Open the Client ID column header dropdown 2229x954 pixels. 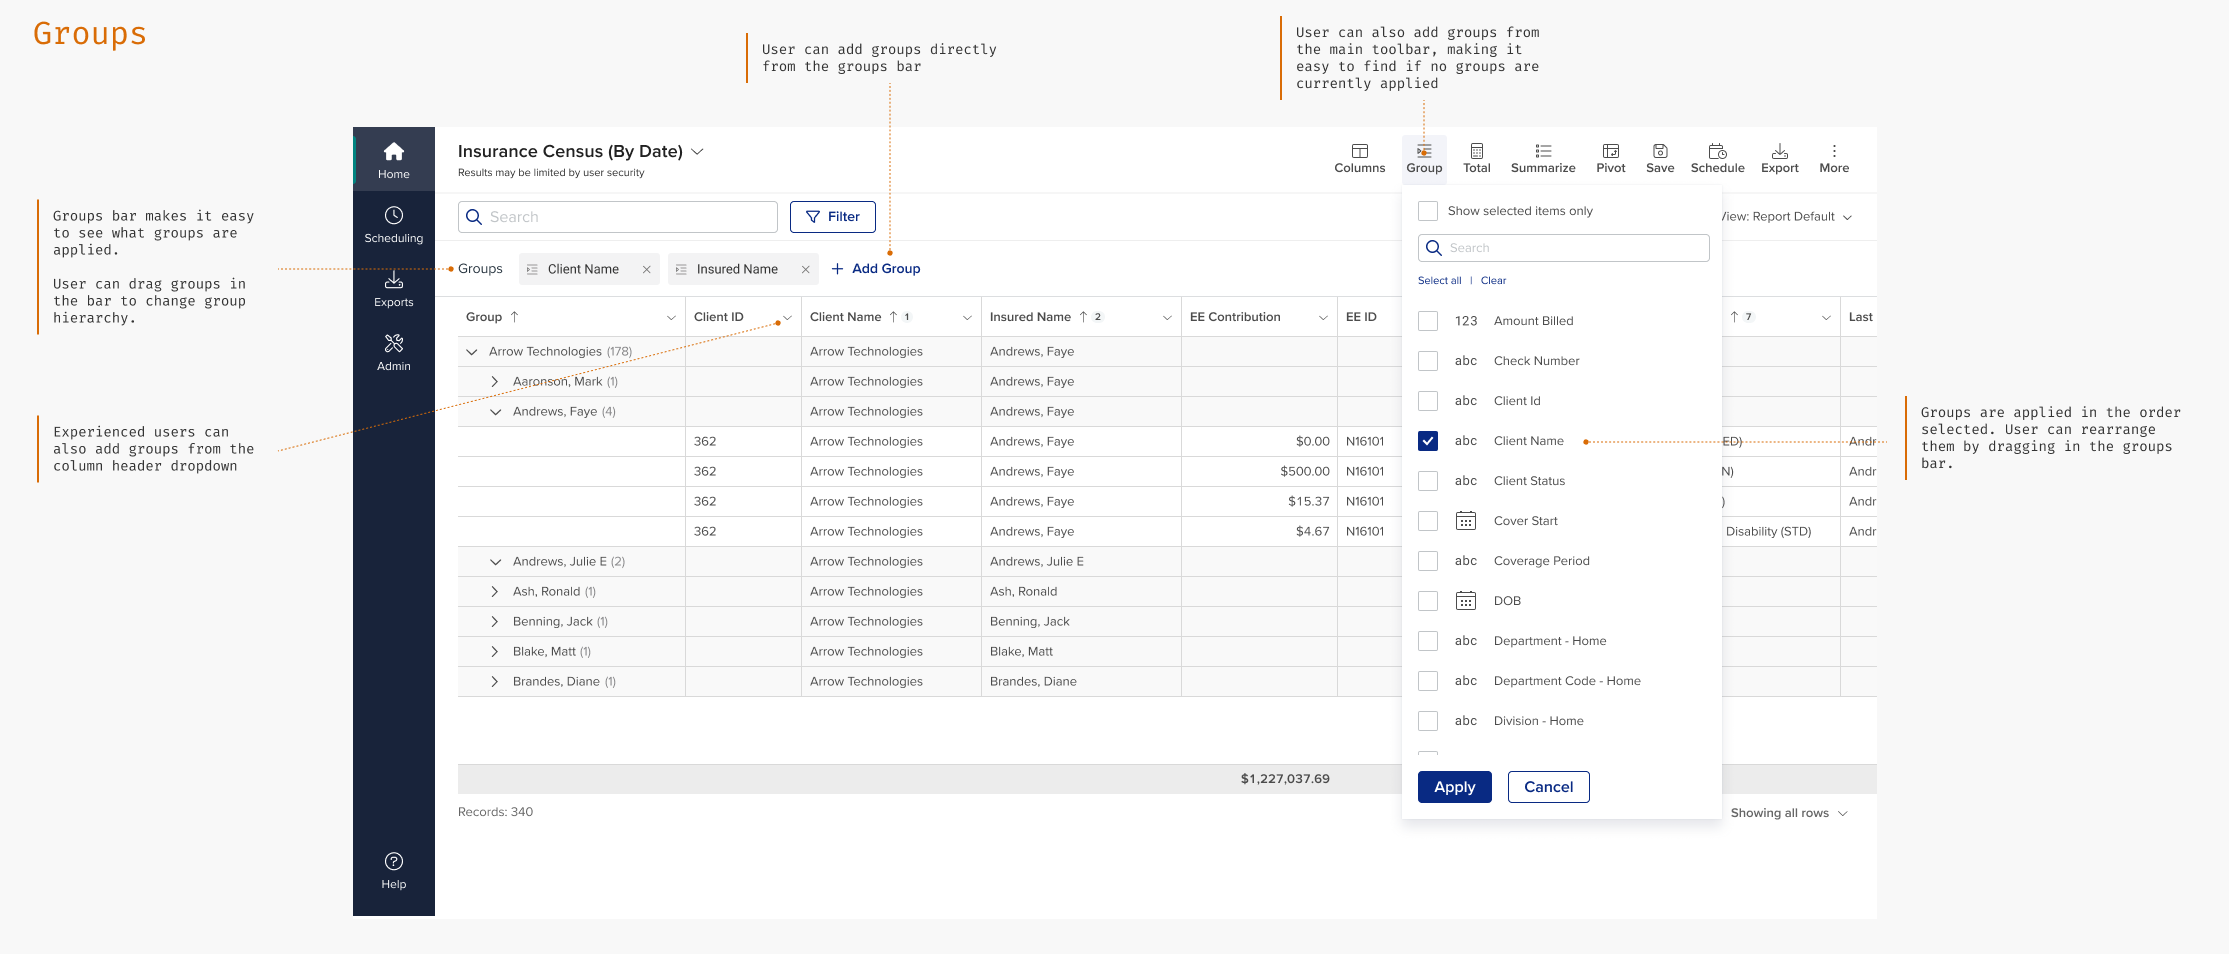(x=787, y=318)
